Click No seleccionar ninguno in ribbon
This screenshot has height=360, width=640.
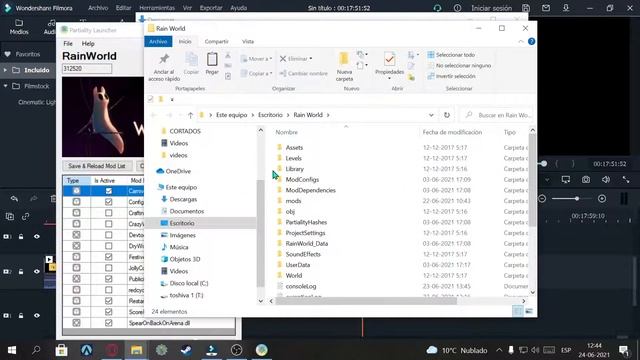(459, 65)
